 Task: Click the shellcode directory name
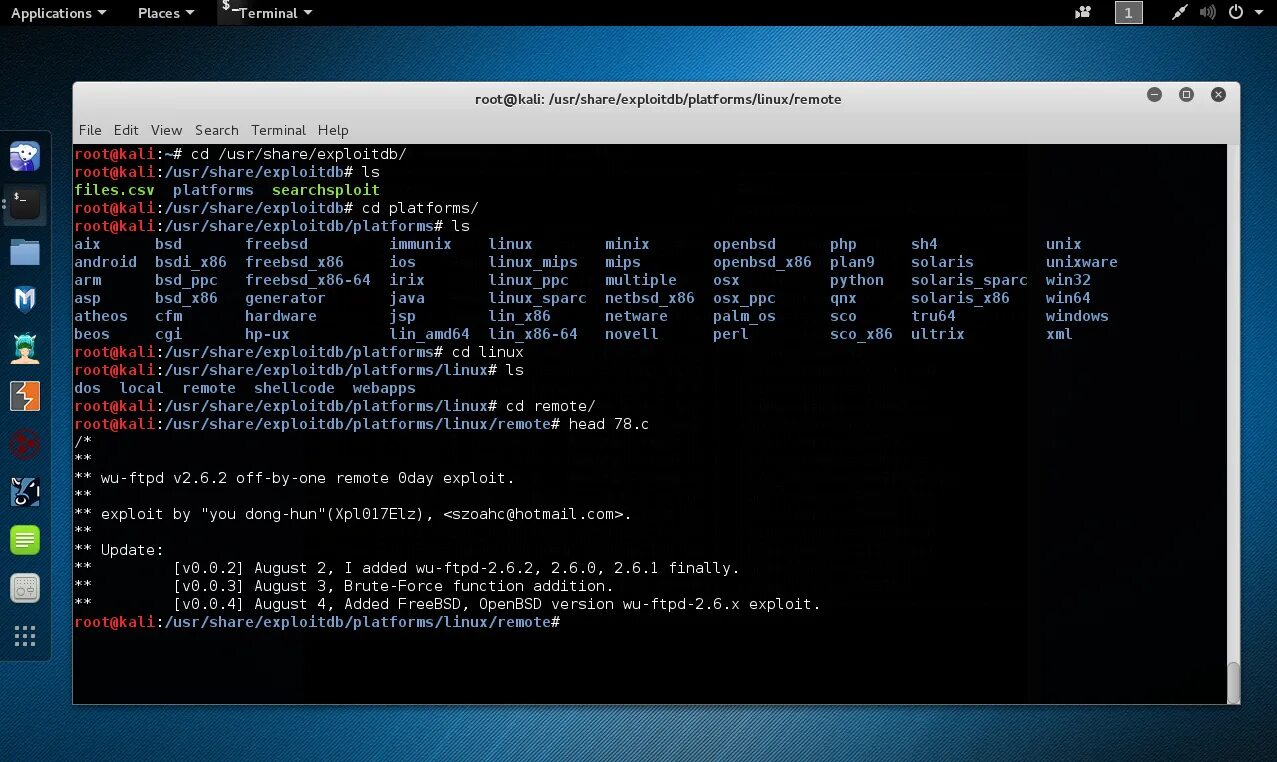(294, 388)
